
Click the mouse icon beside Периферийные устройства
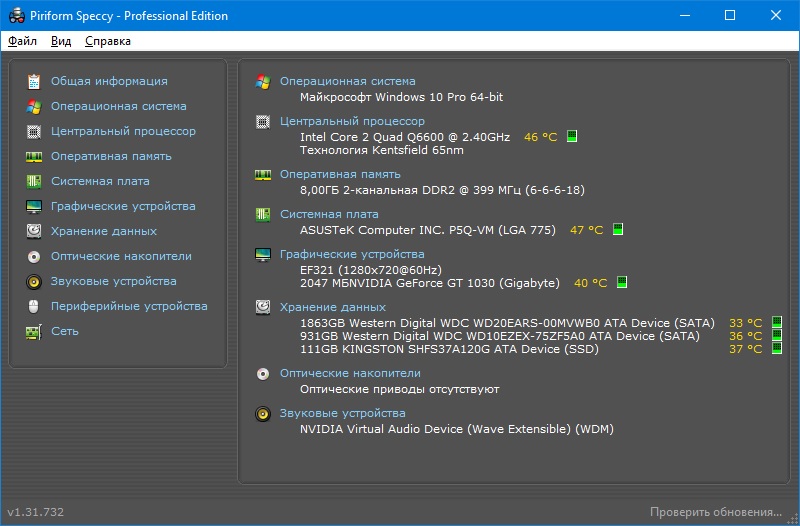point(34,307)
